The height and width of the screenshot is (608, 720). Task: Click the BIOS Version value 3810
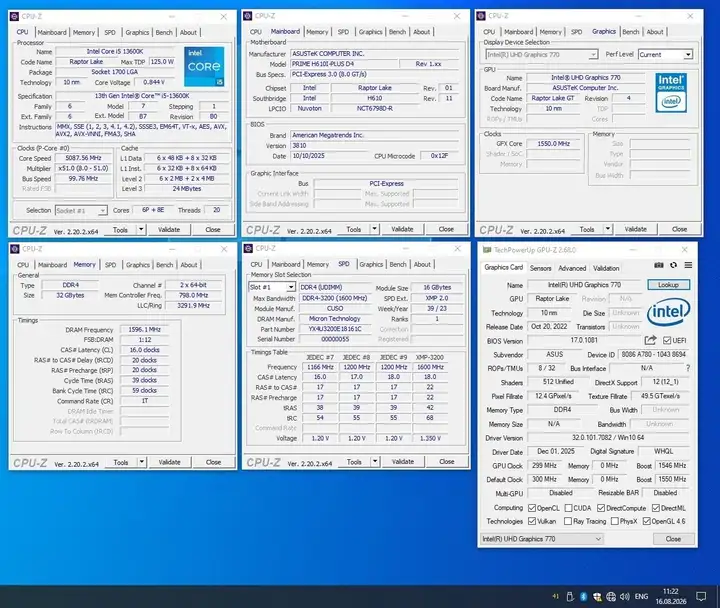tap(375, 146)
